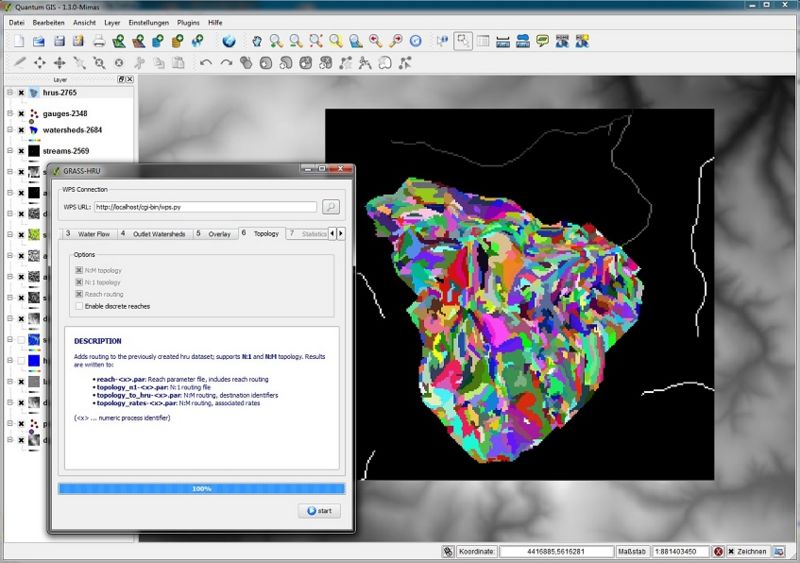This screenshot has width=800, height=563.
Task: Click the stop rendering red icon
Action: click(x=718, y=552)
